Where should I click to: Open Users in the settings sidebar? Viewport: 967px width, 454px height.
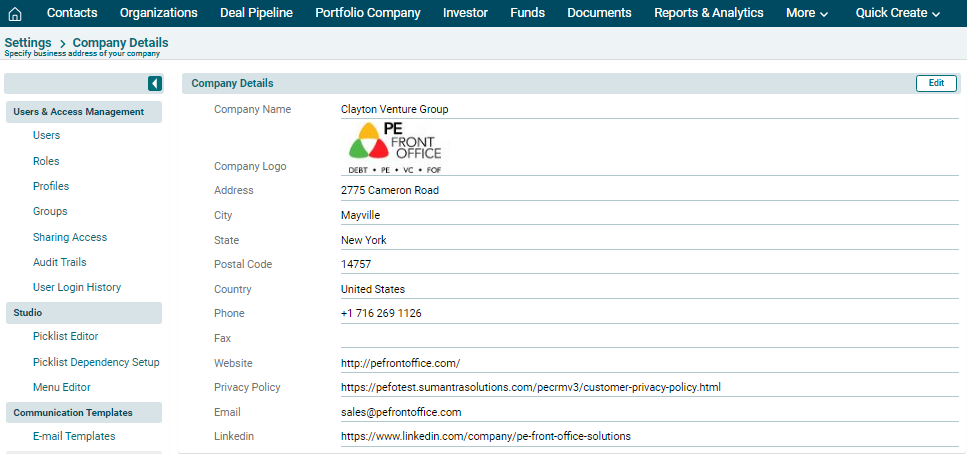46,136
